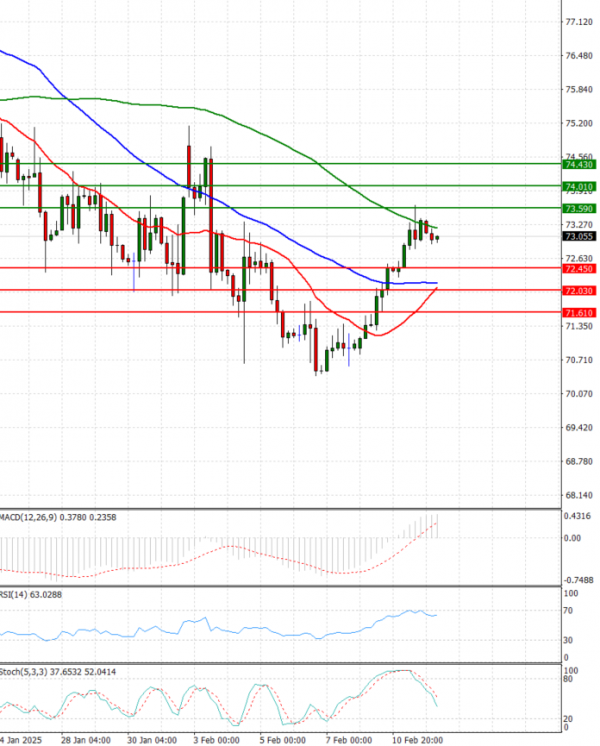The width and height of the screenshot is (600, 746).
Task: Click the 70.070 price scale value
Action: (x=579, y=393)
